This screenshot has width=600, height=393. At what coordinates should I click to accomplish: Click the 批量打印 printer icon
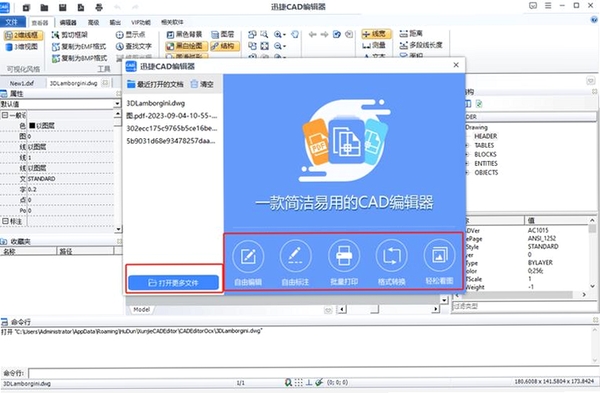coord(344,256)
